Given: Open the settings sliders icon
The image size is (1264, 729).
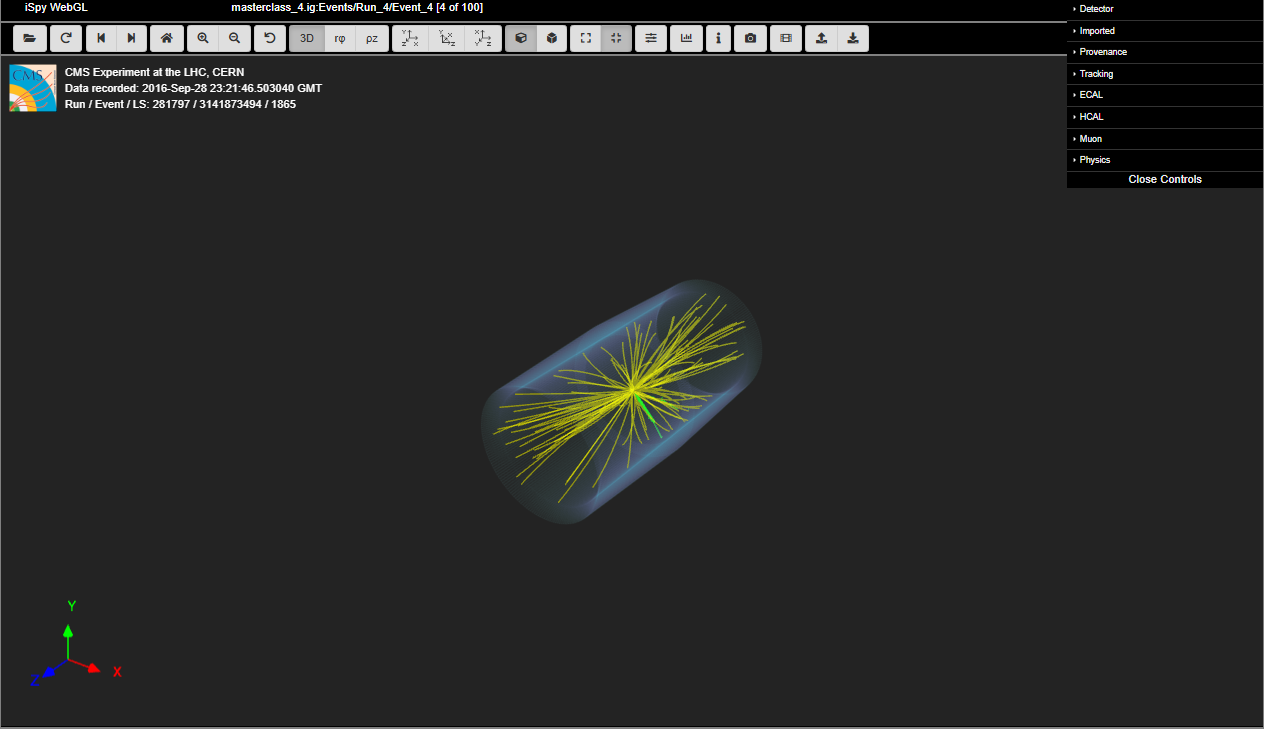Looking at the screenshot, I should coord(651,38).
